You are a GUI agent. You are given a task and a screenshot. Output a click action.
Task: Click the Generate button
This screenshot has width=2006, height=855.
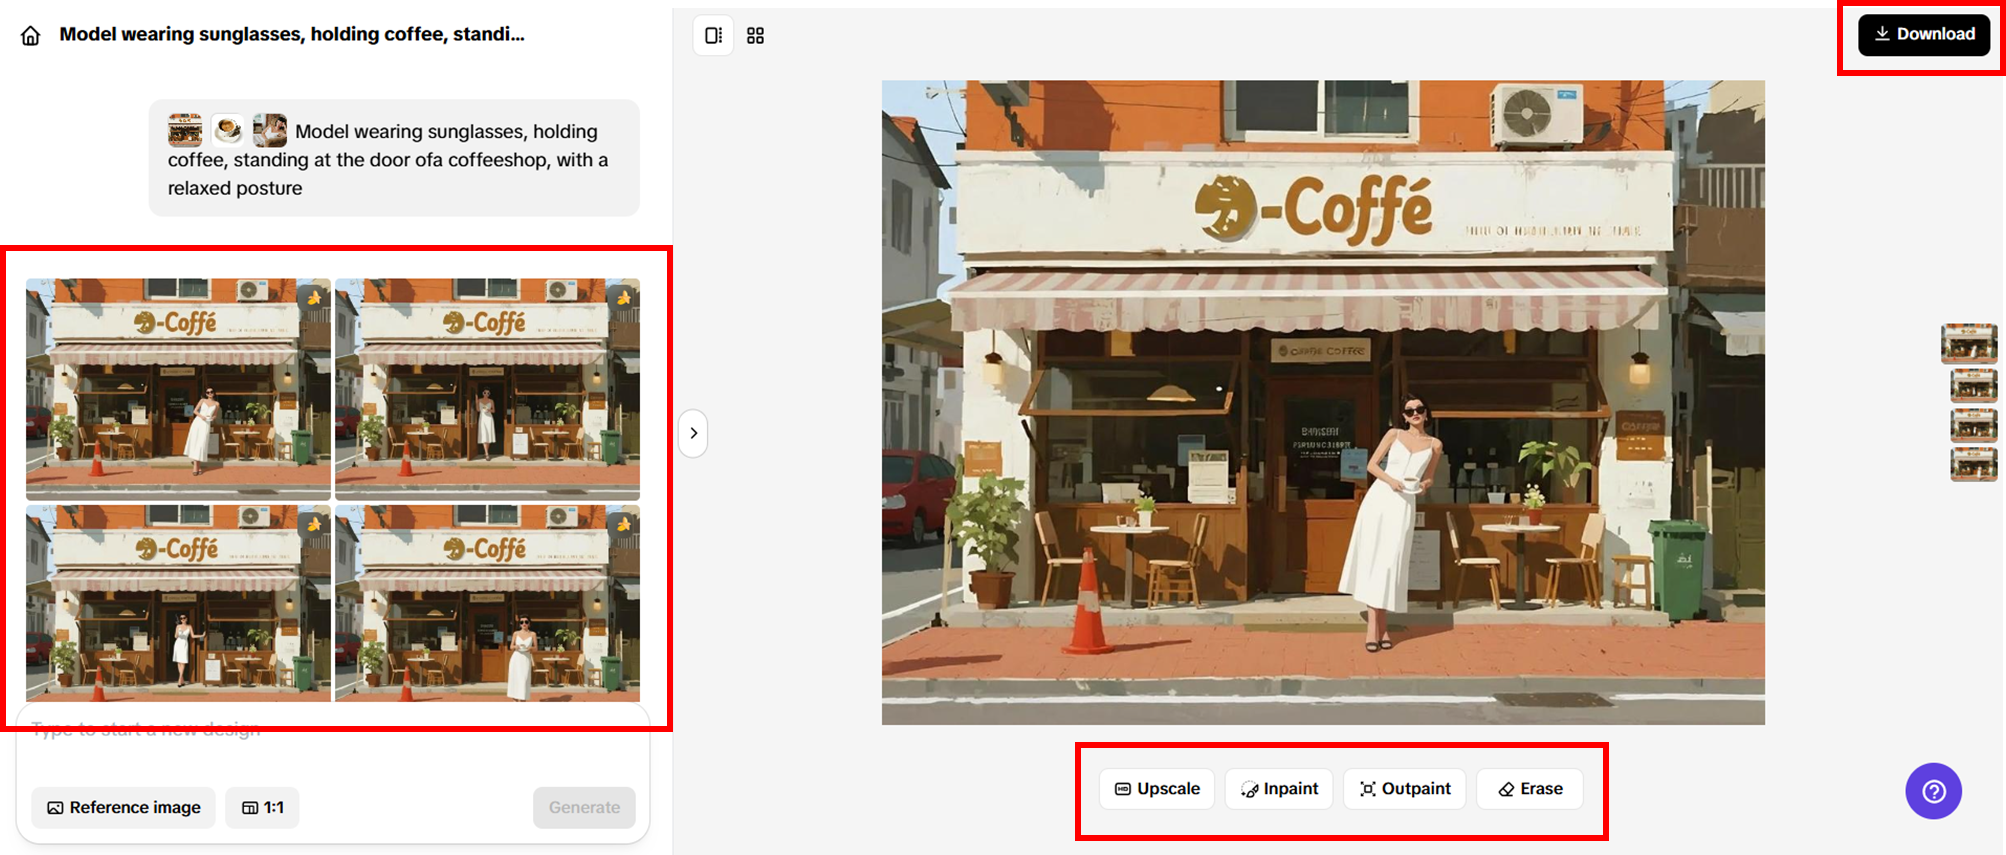point(584,807)
